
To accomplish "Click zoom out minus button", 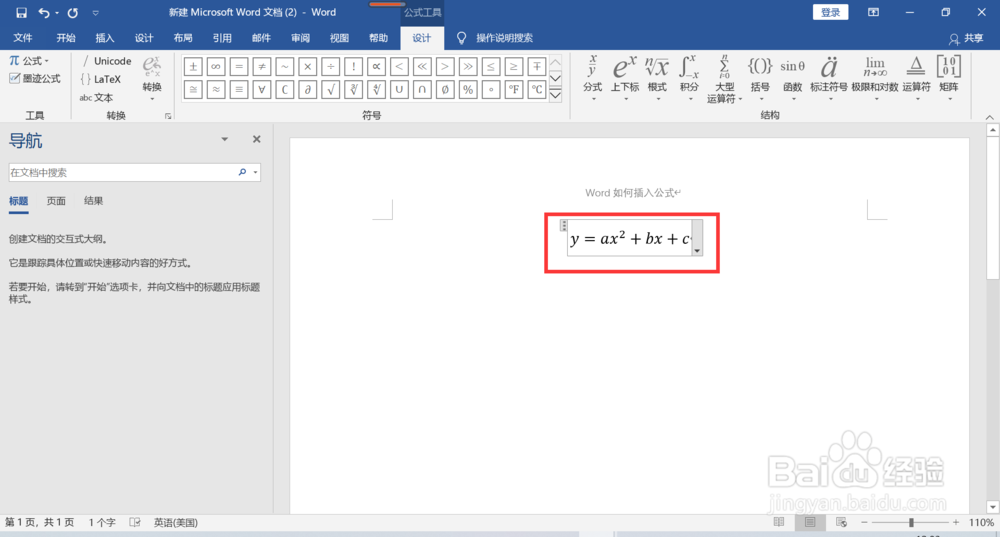I will [x=864, y=522].
